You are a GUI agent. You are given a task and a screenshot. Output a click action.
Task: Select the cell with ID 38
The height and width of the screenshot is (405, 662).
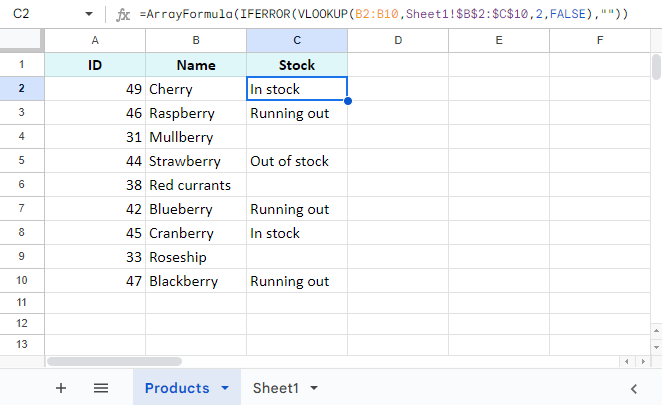95,185
